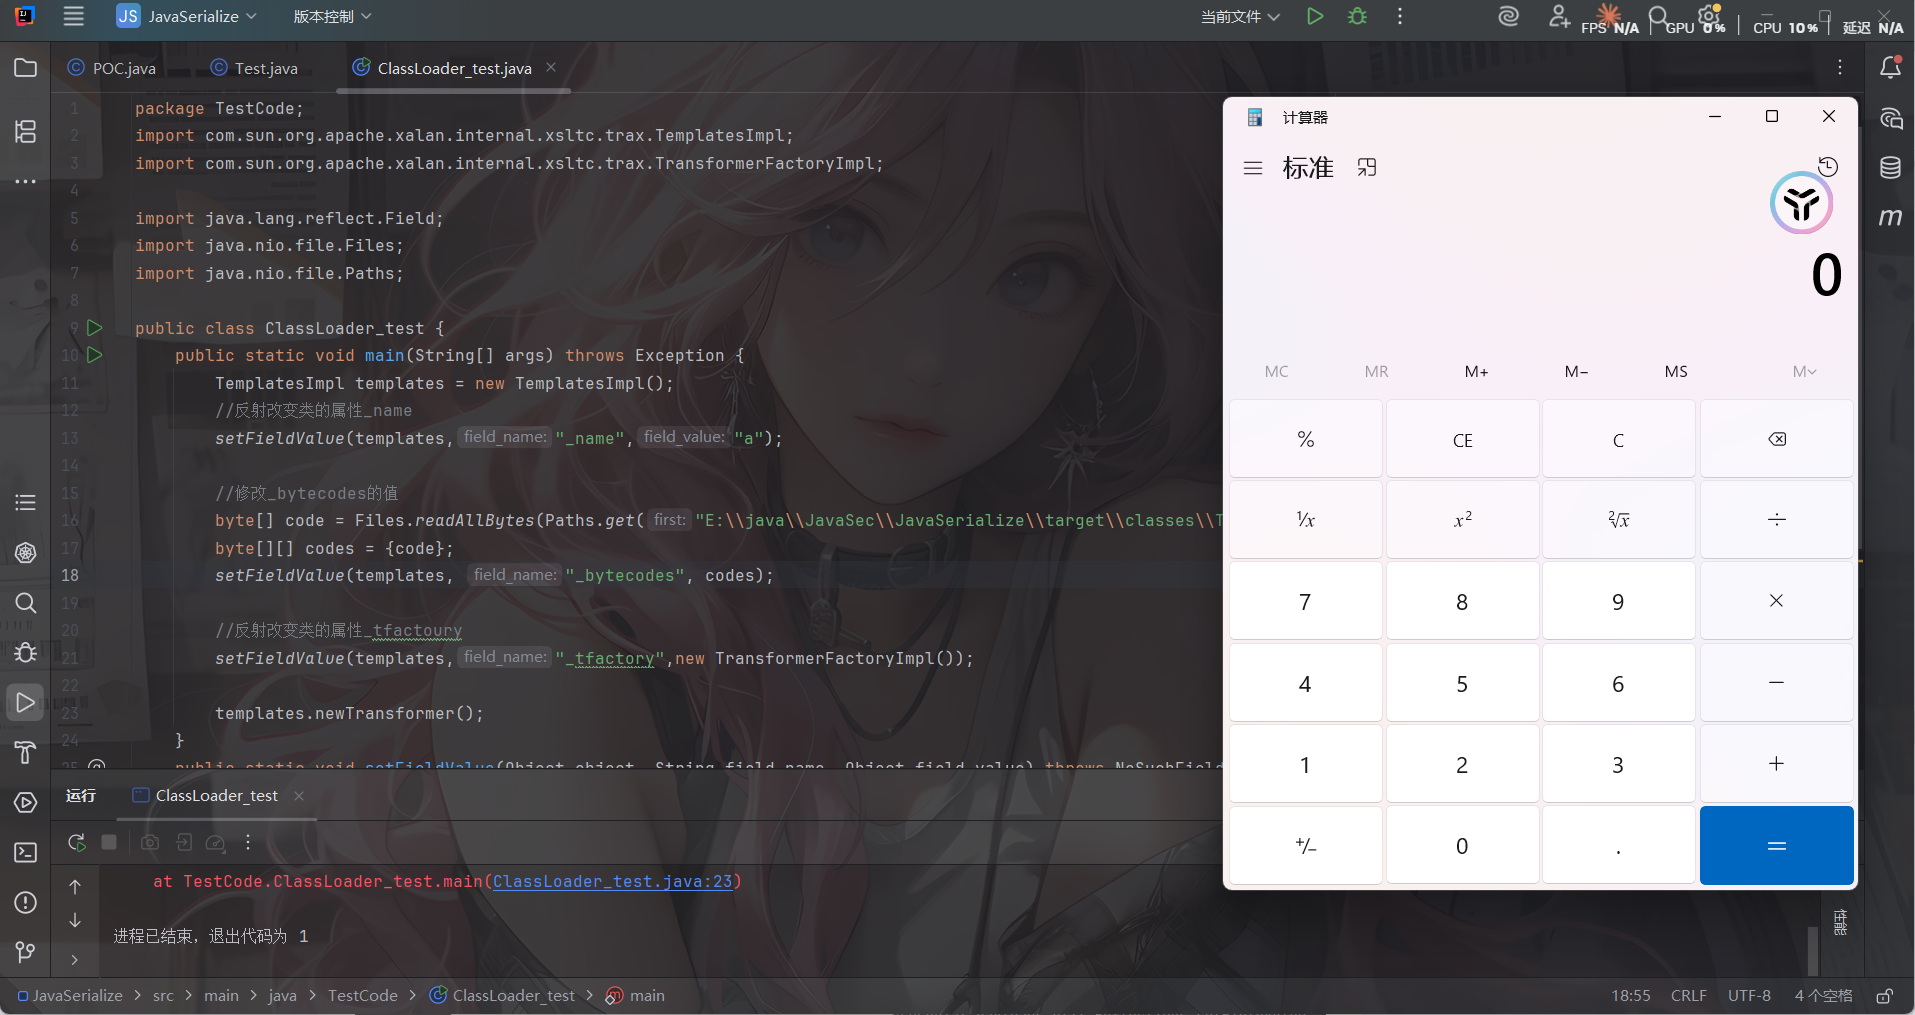Open the Terminal tool window
This screenshot has height=1015, width=1915.
pyautogui.click(x=25, y=852)
